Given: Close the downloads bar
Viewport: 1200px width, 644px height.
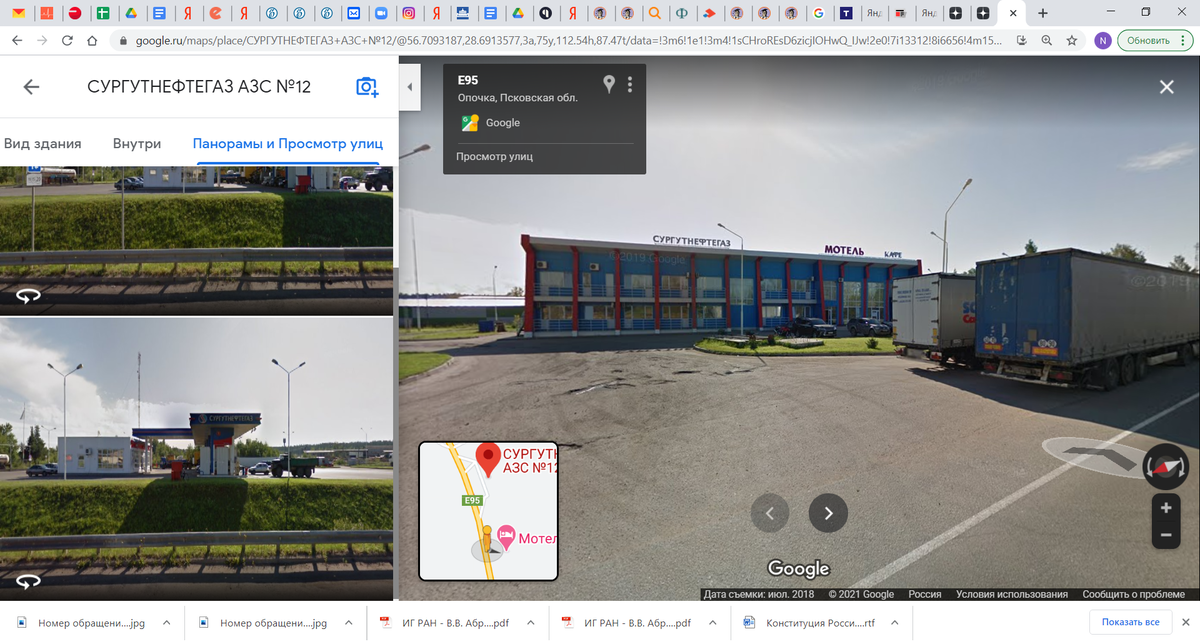Looking at the screenshot, I should pyautogui.click(x=1185, y=622).
